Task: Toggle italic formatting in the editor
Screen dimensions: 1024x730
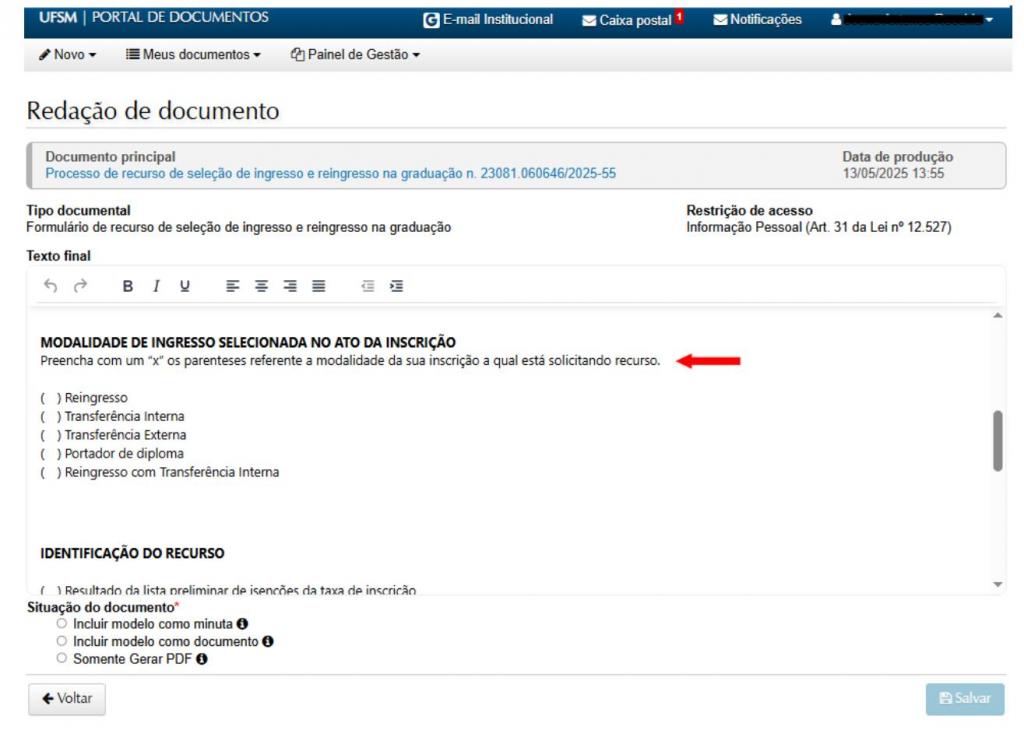Action: pos(156,286)
